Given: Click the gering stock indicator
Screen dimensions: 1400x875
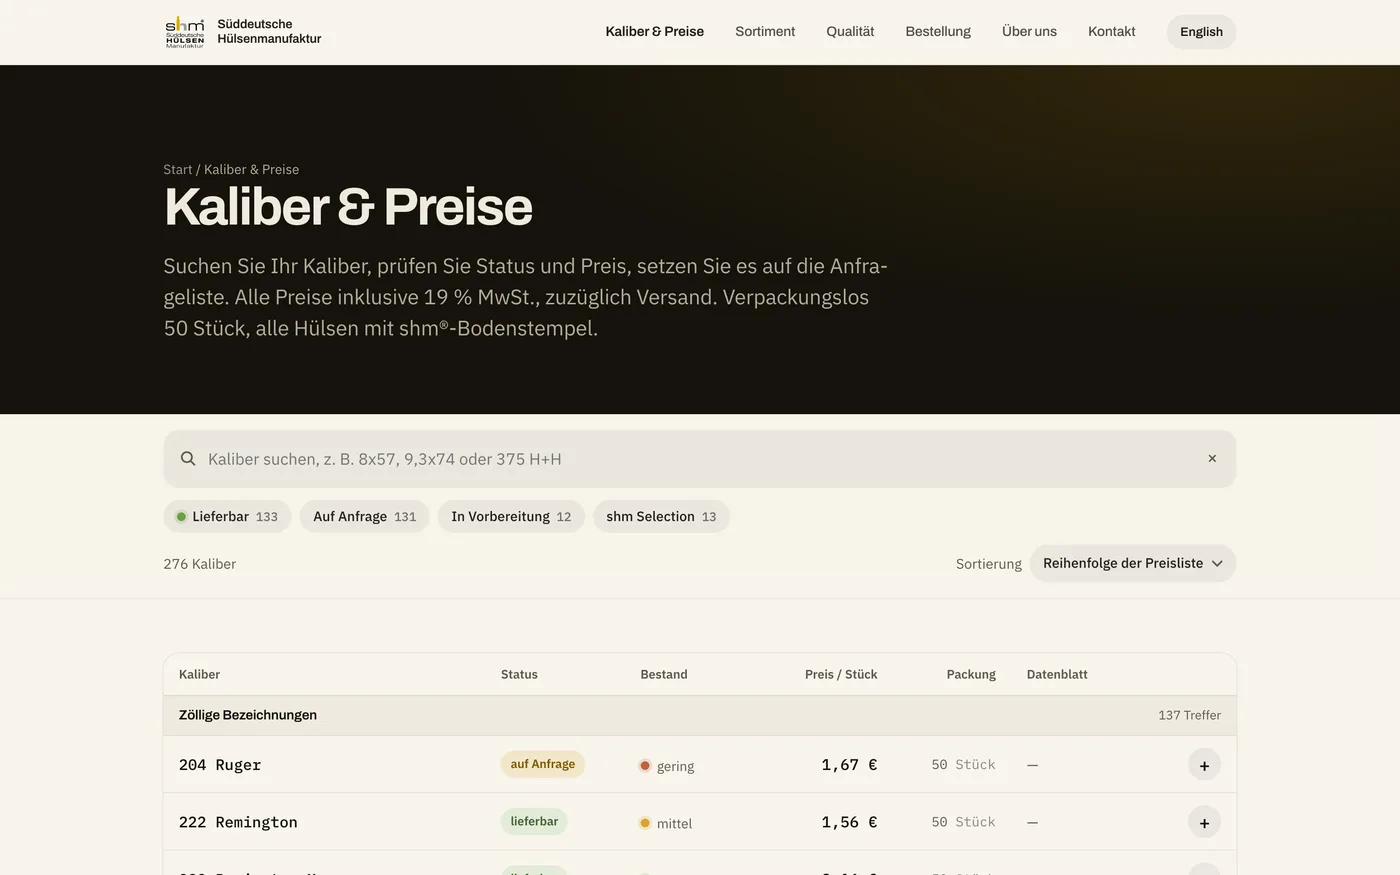Looking at the screenshot, I should tap(667, 766).
